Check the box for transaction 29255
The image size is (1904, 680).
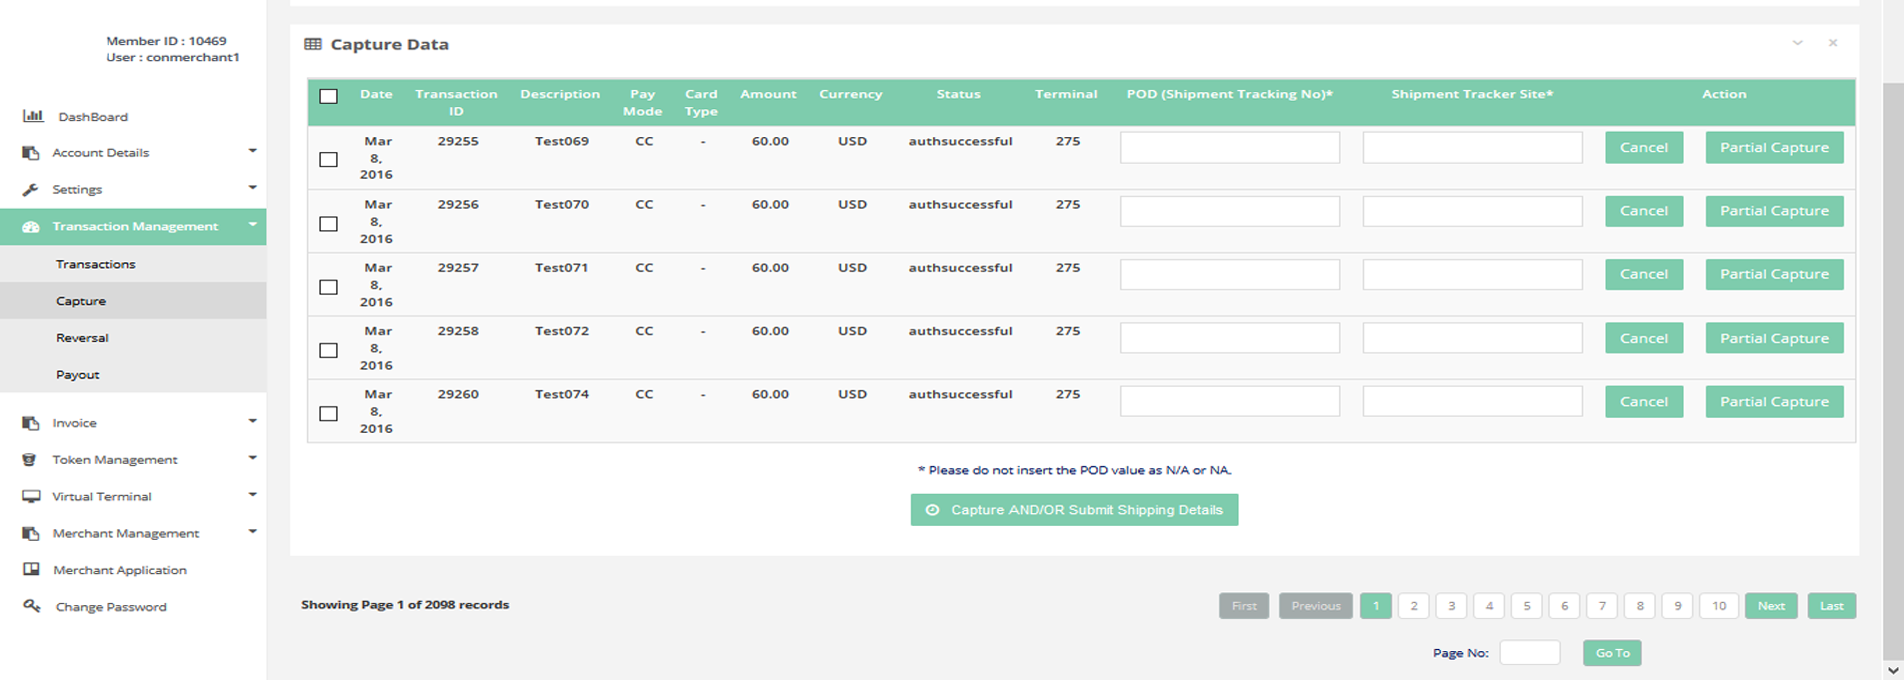click(328, 159)
